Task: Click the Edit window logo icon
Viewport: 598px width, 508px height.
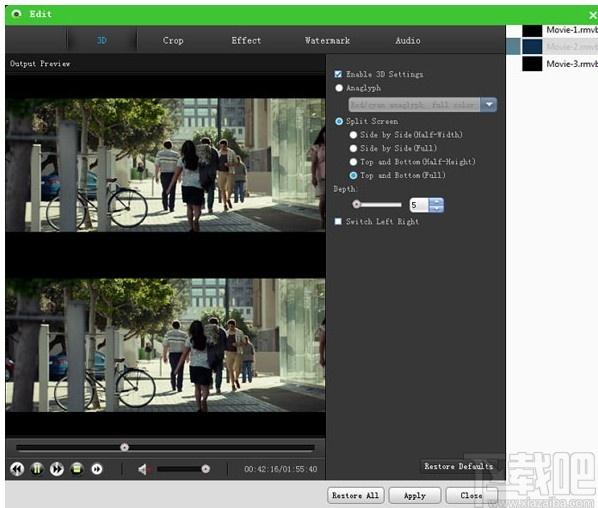Action: (x=16, y=14)
